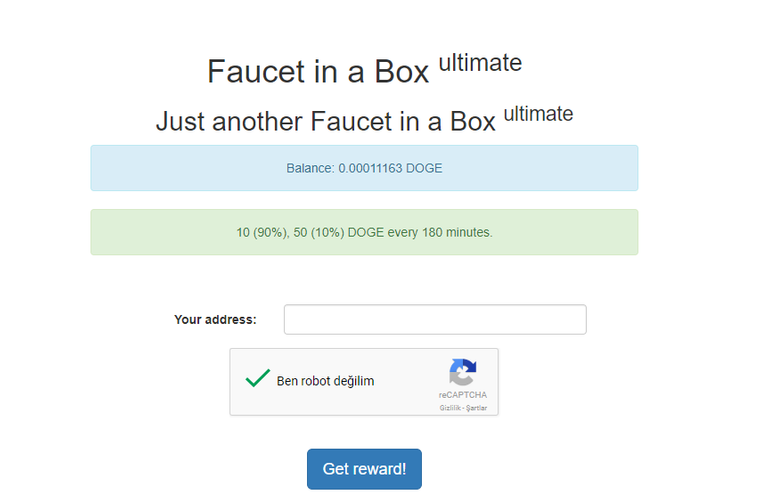This screenshot has width=768, height=503.
Task: Focus the Your address input field
Action: 435,319
